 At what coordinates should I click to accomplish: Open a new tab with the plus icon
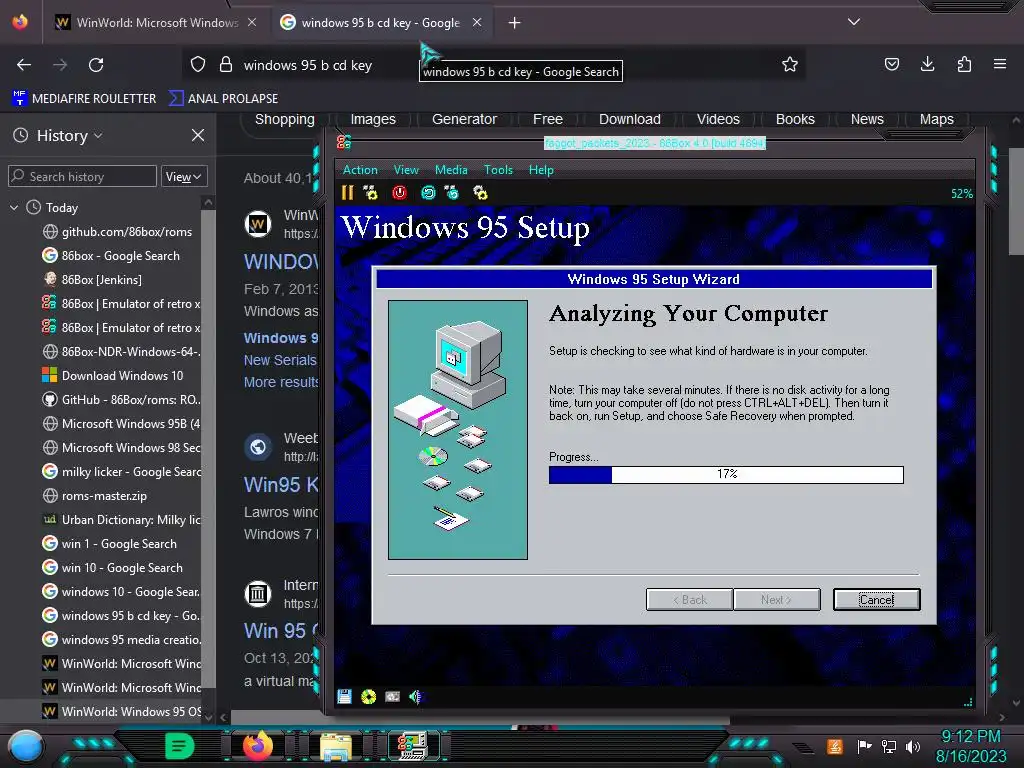point(515,23)
